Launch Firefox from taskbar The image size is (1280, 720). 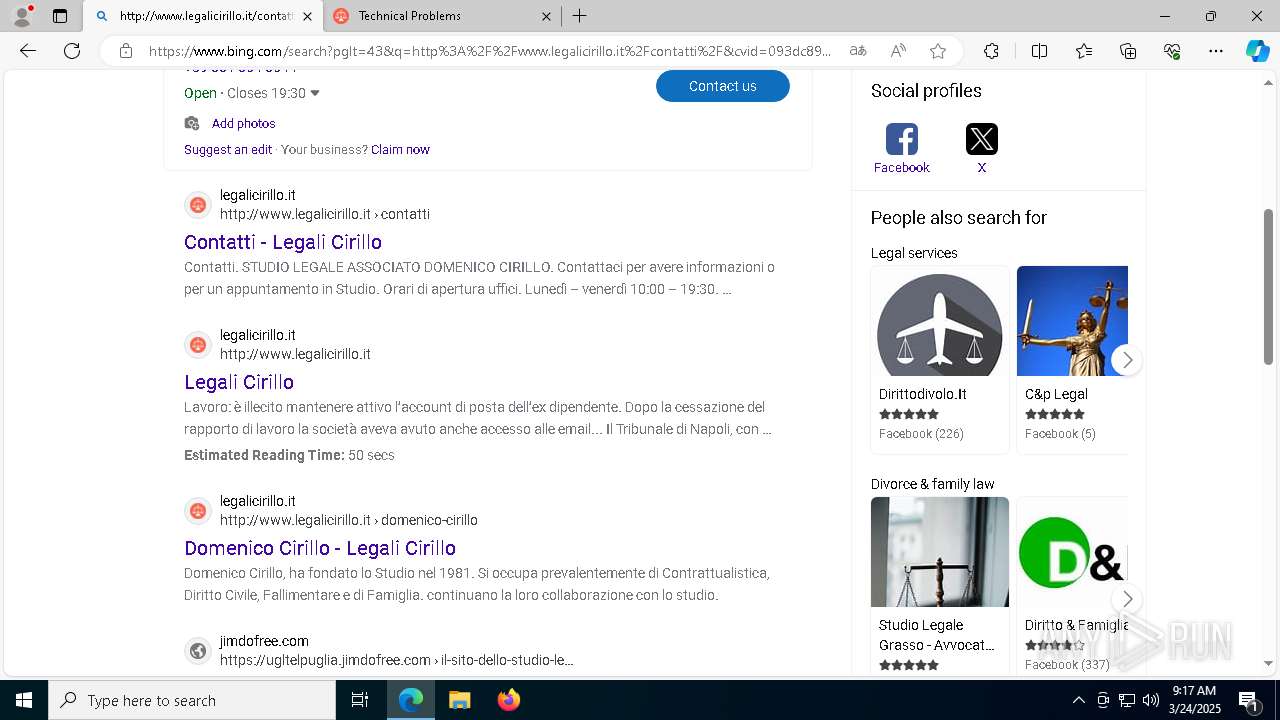[x=508, y=700]
